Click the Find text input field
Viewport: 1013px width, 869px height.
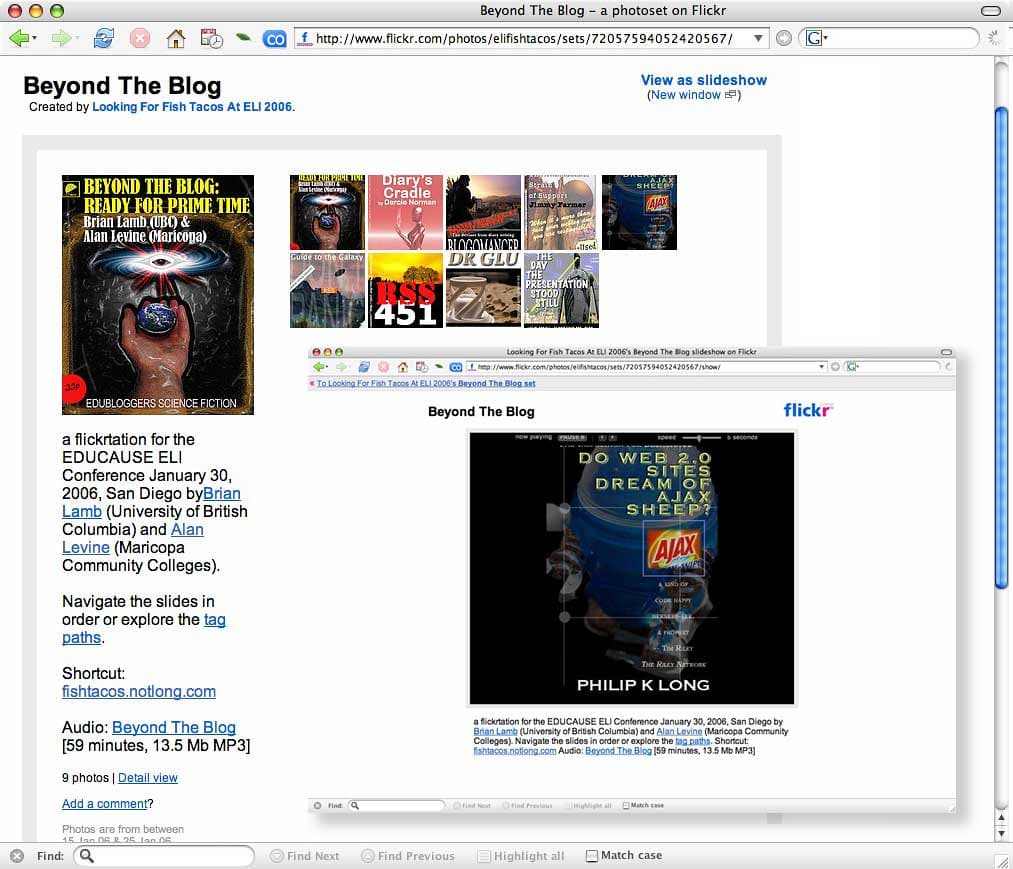point(164,855)
